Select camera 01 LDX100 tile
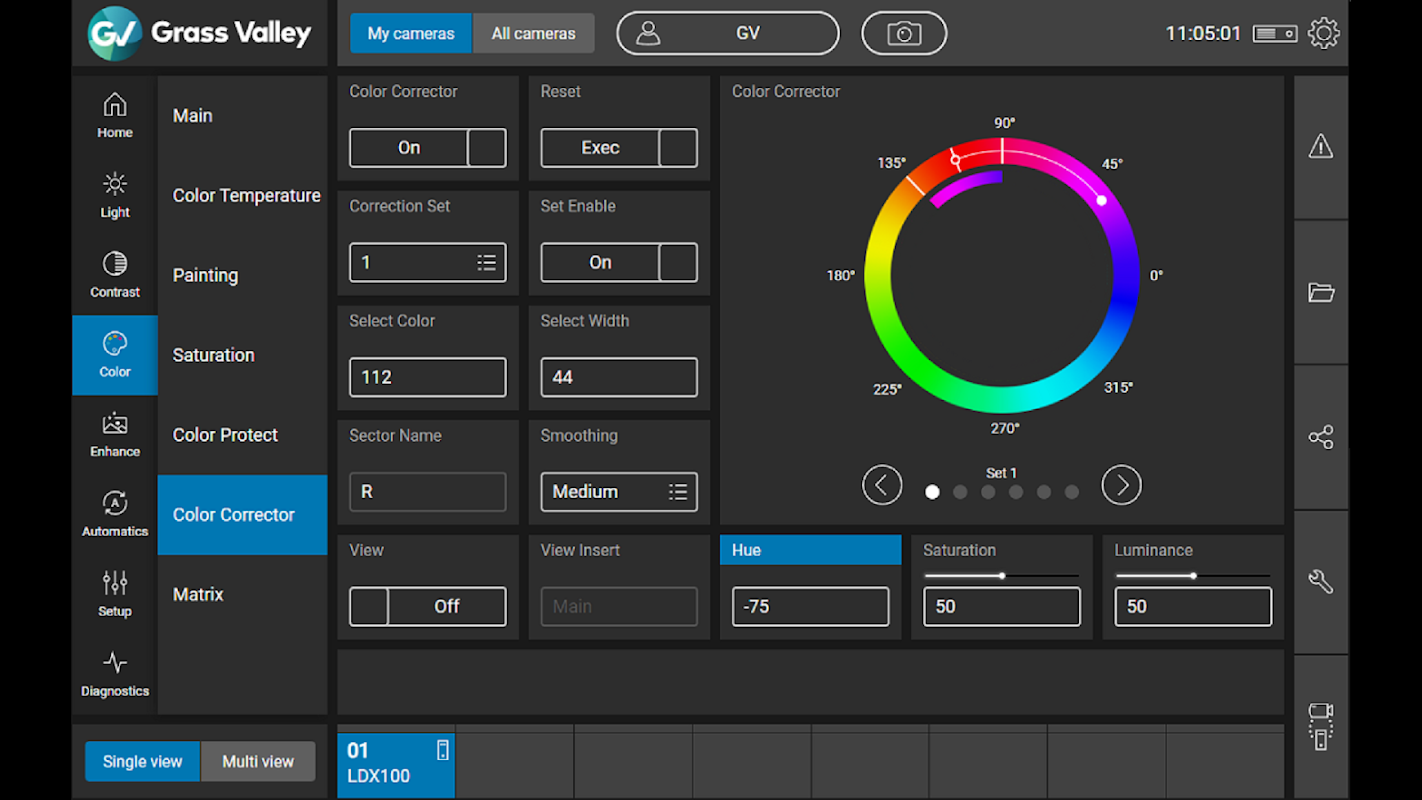1422x800 pixels. 396,765
